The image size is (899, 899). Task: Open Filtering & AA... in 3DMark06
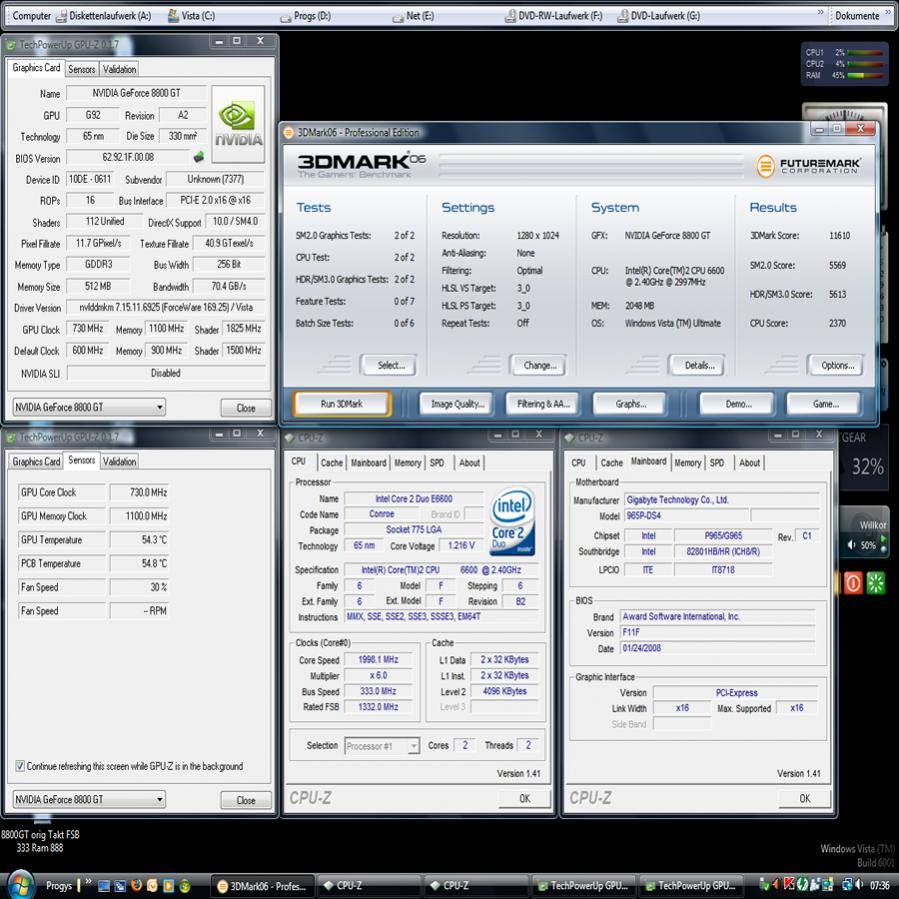coord(542,404)
